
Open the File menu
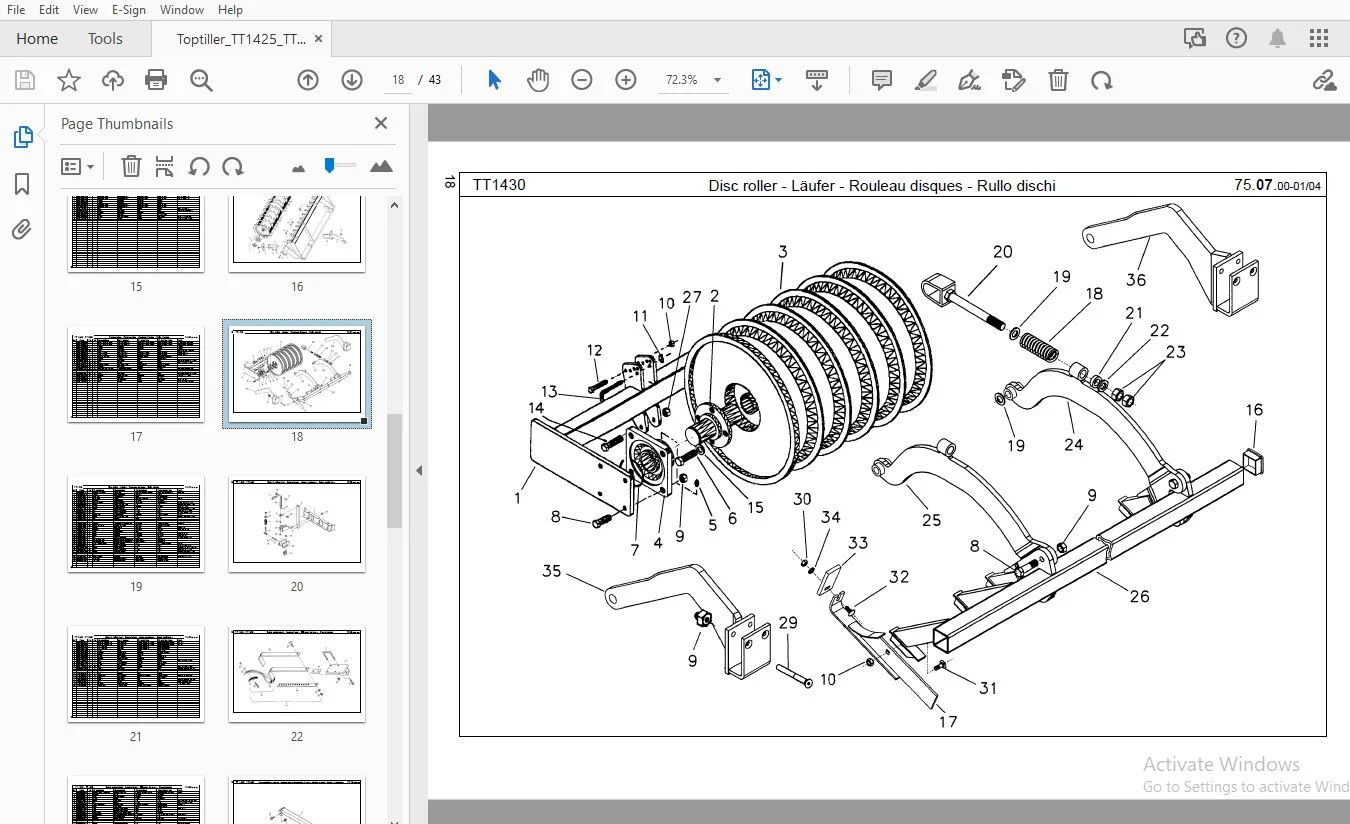tap(16, 10)
